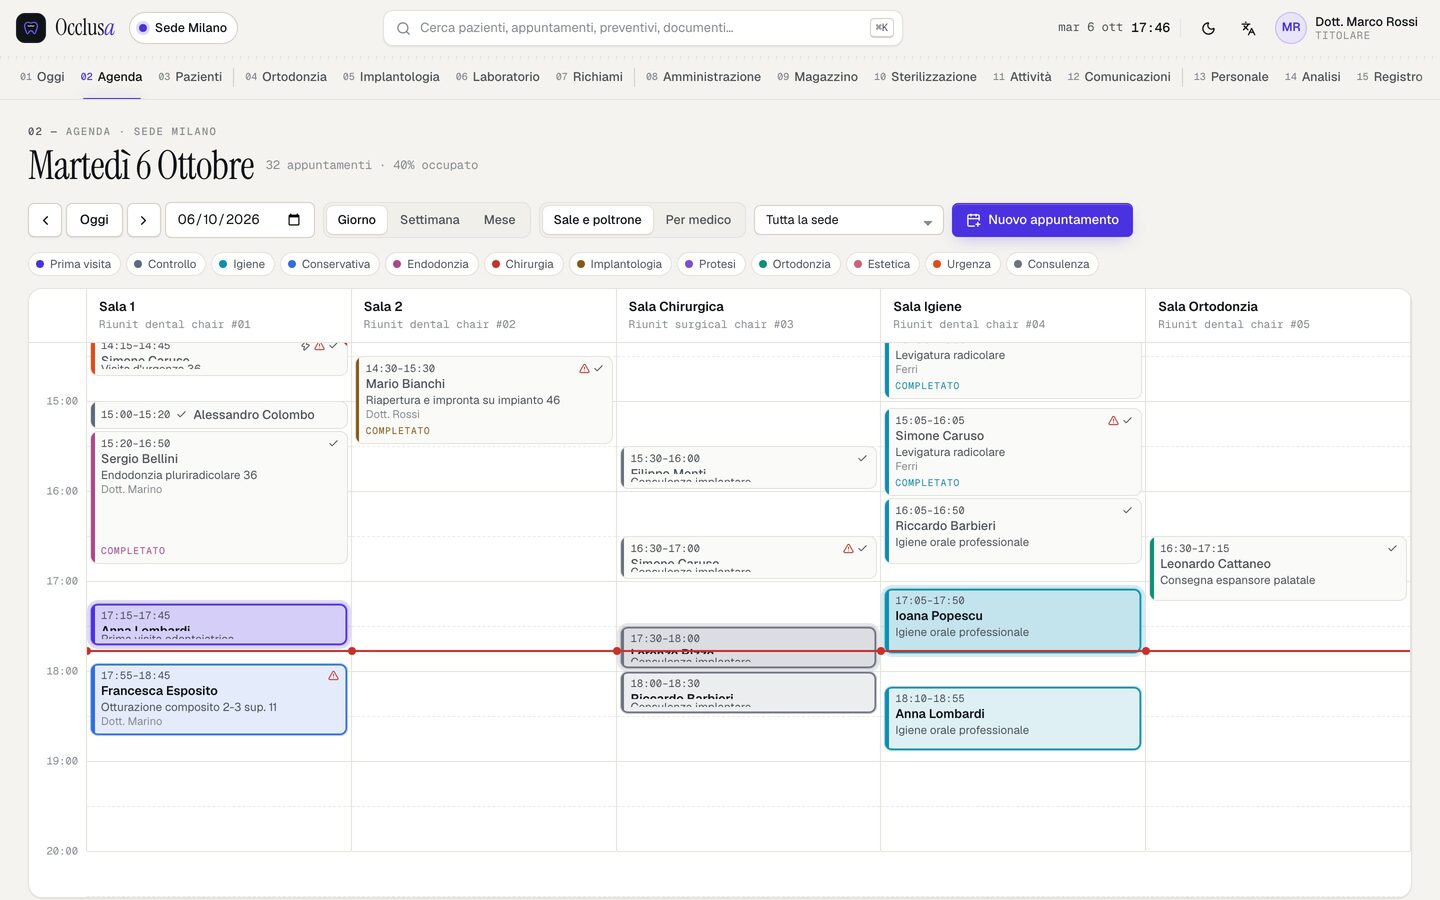Image resolution: width=1440 pixels, height=900 pixels.
Task: Open the Tutta la sede dropdown
Action: tap(849, 220)
